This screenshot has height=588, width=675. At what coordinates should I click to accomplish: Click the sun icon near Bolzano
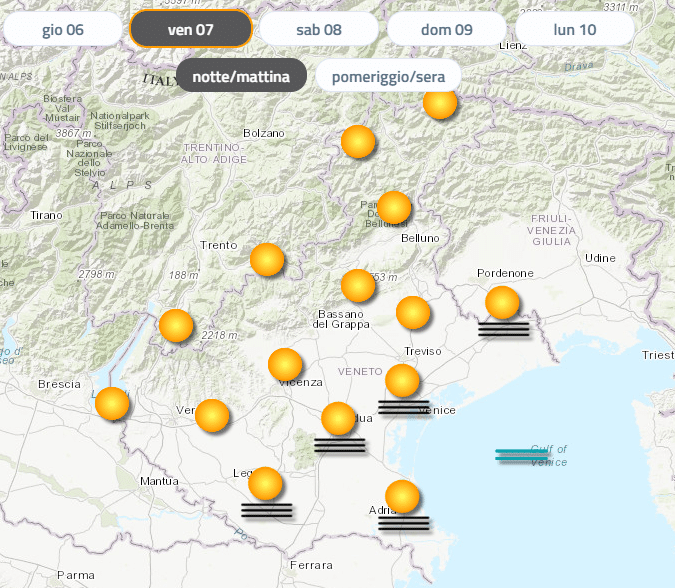[358, 142]
